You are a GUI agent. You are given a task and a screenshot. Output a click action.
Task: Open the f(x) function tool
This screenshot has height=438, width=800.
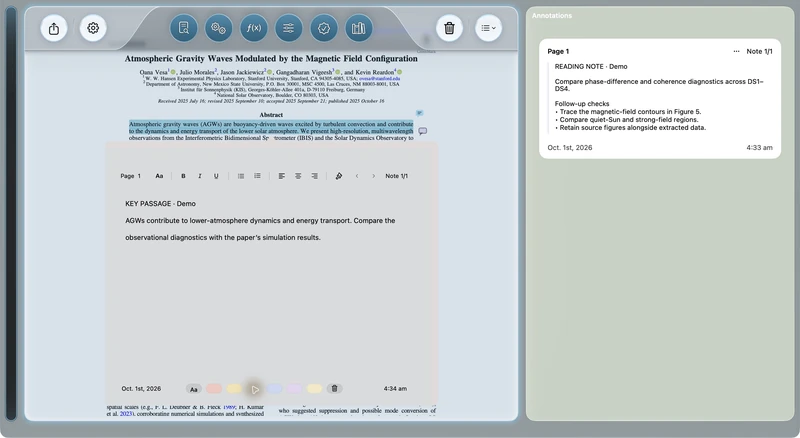click(254, 28)
